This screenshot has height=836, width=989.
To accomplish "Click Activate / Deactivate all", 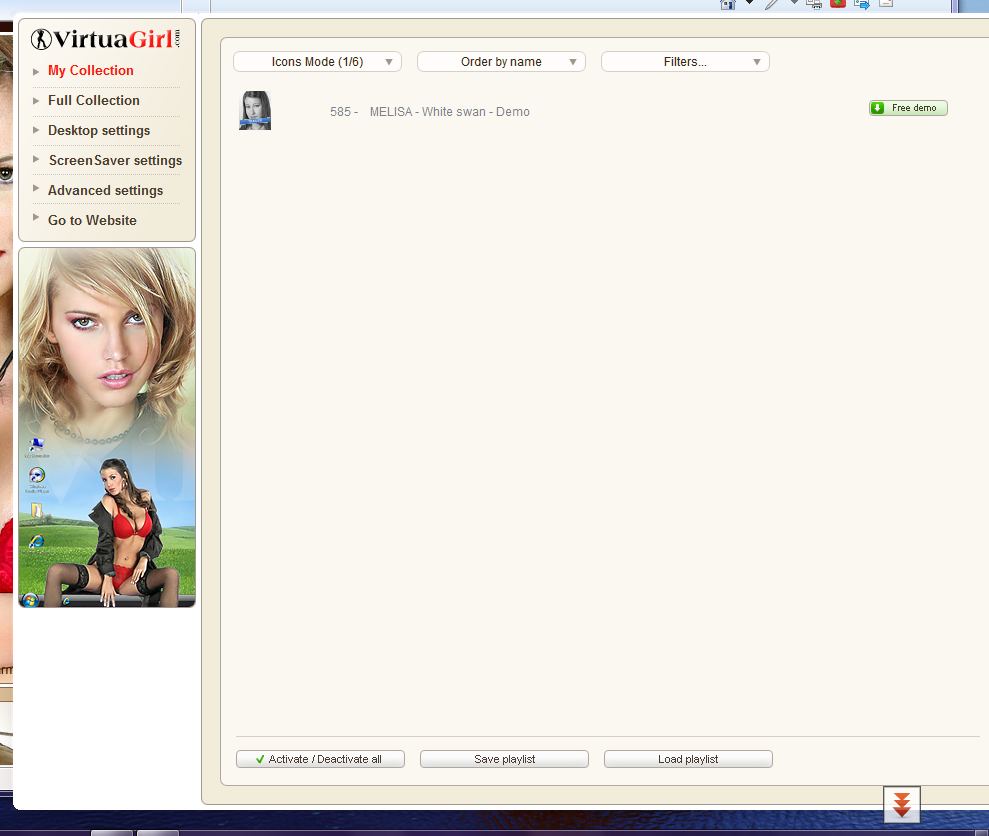I will (320, 759).
